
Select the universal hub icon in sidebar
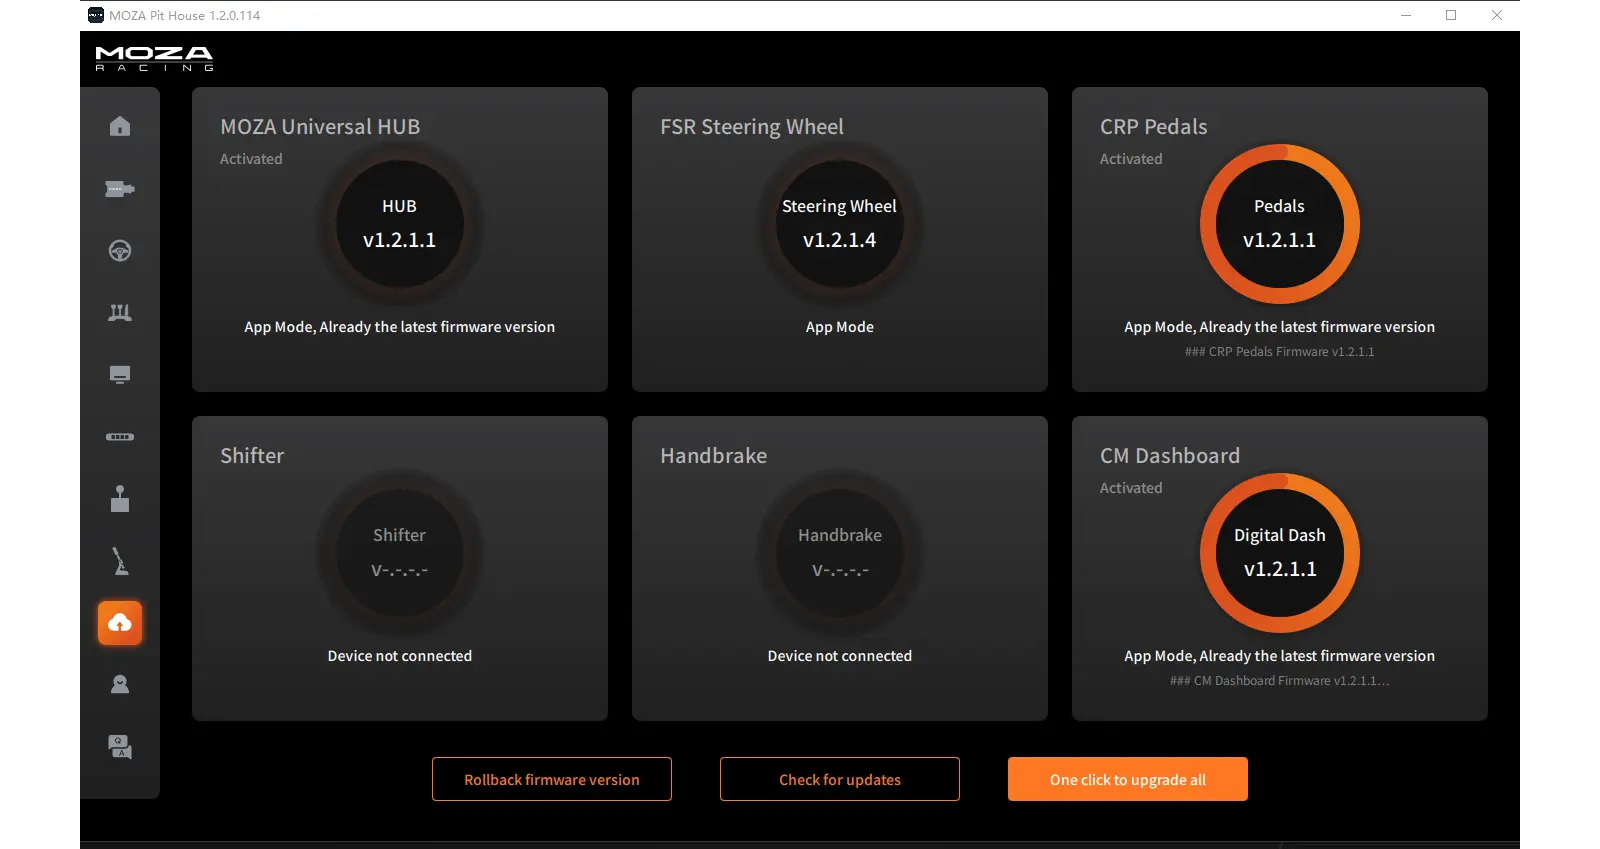tap(120, 437)
